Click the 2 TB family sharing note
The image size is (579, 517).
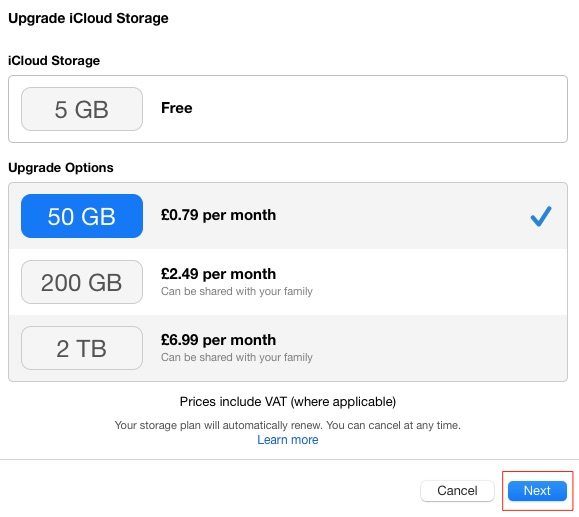point(237,357)
